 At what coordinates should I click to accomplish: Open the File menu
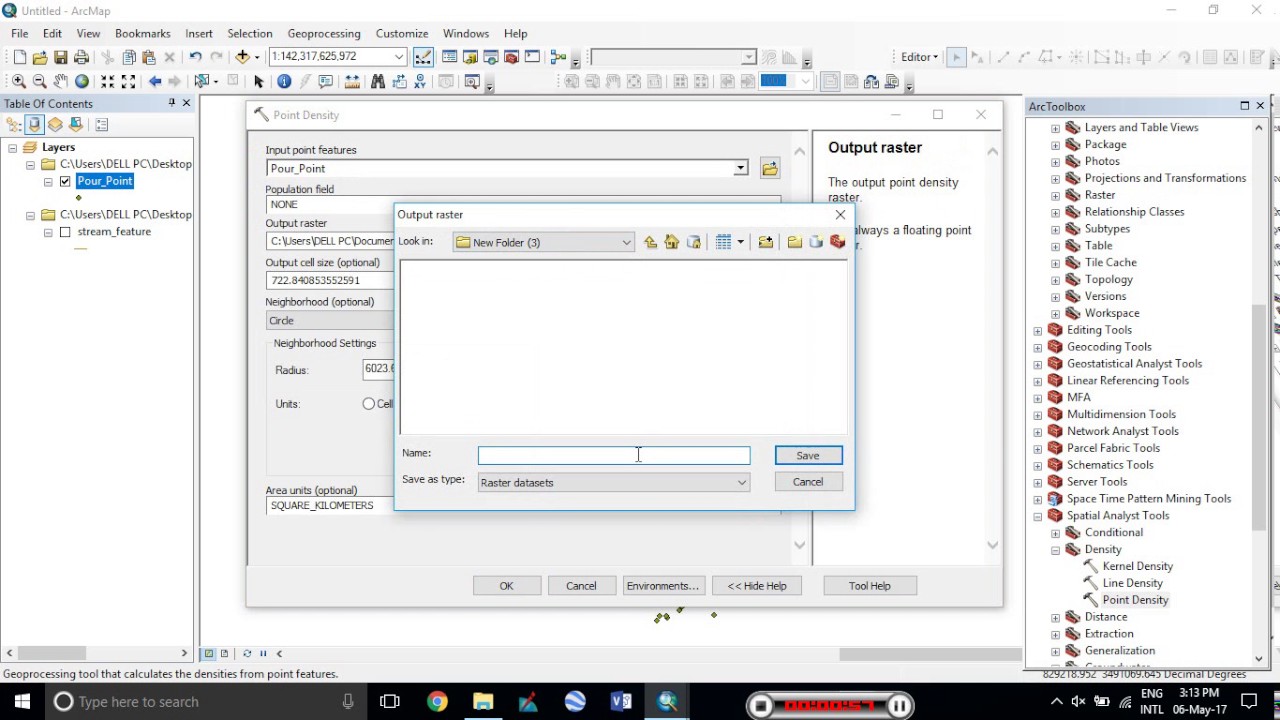(x=20, y=33)
